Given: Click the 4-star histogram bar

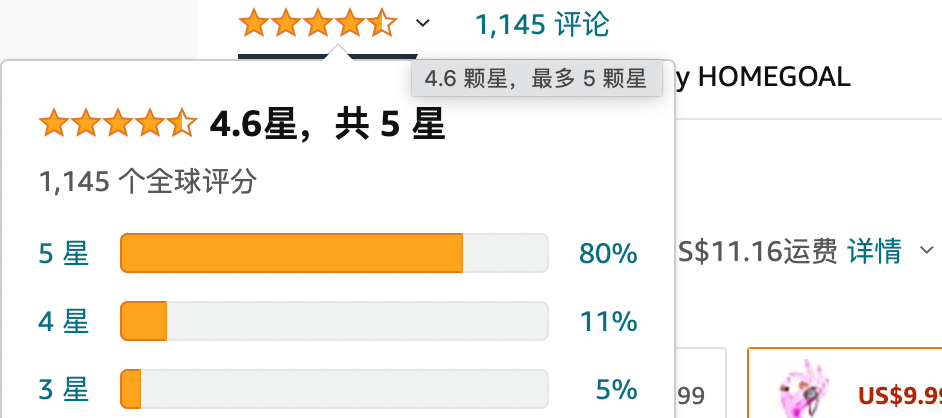Looking at the screenshot, I should point(334,321).
